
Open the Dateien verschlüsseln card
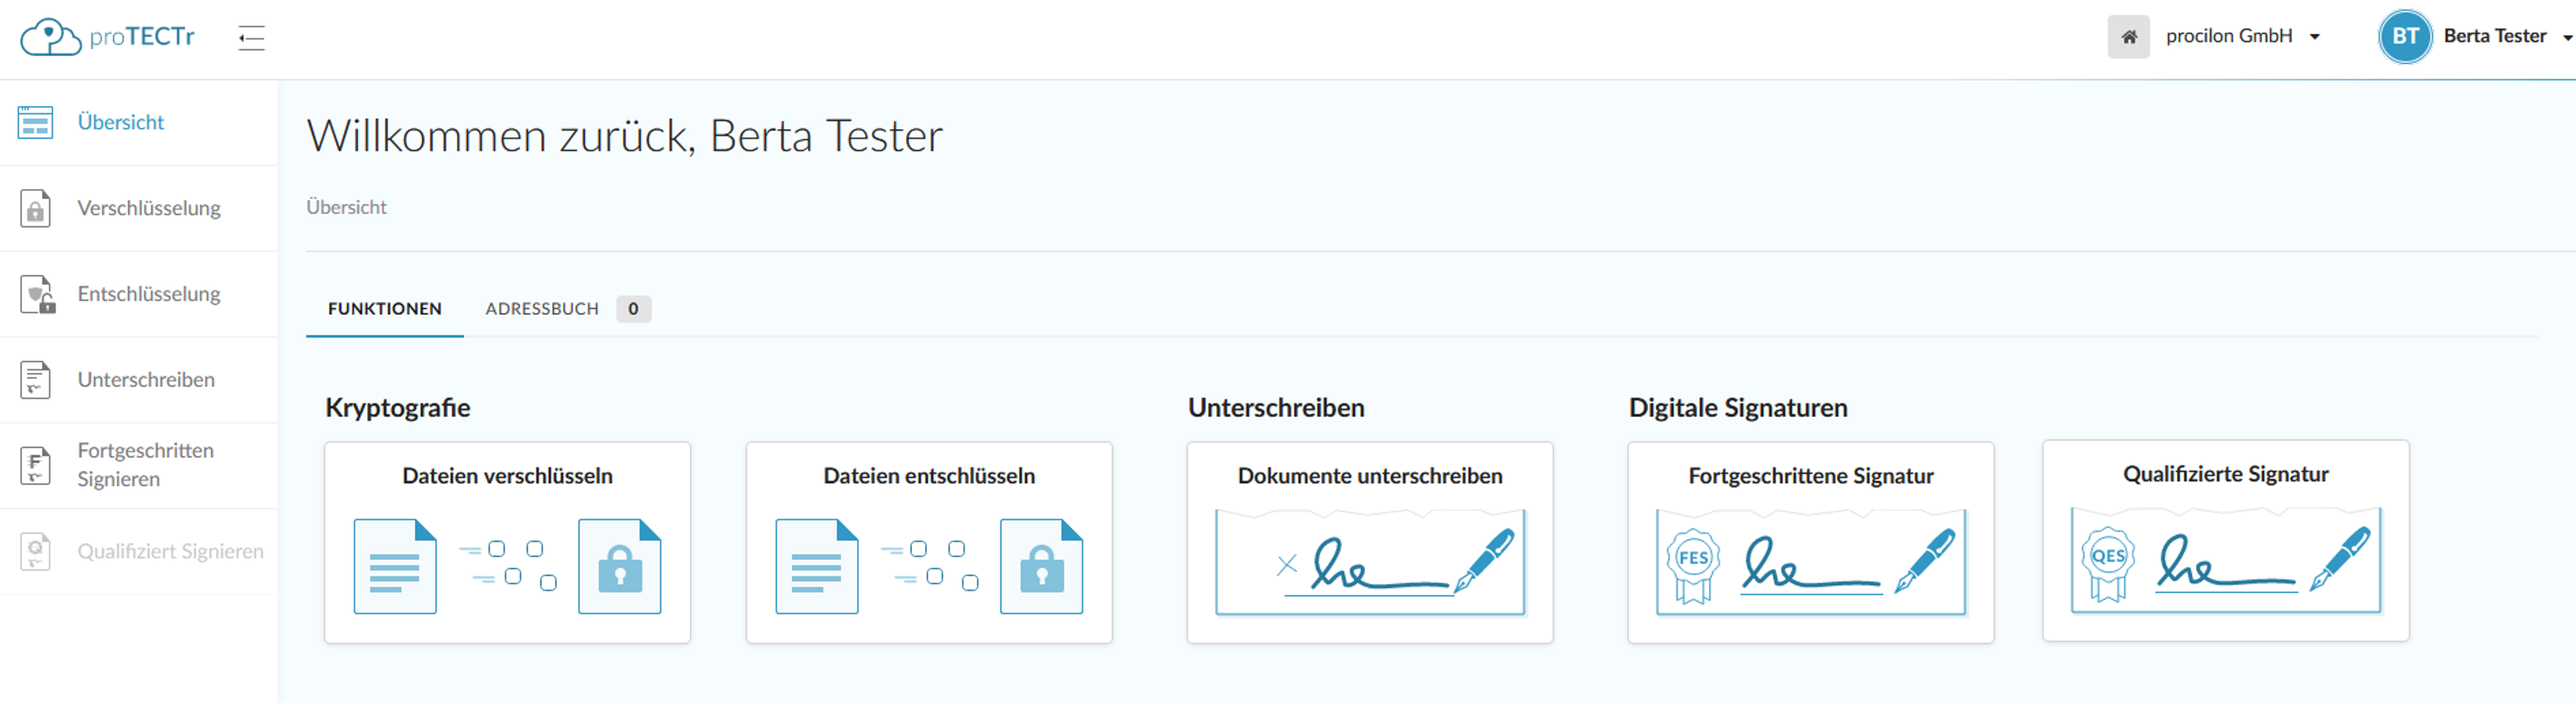tap(507, 542)
